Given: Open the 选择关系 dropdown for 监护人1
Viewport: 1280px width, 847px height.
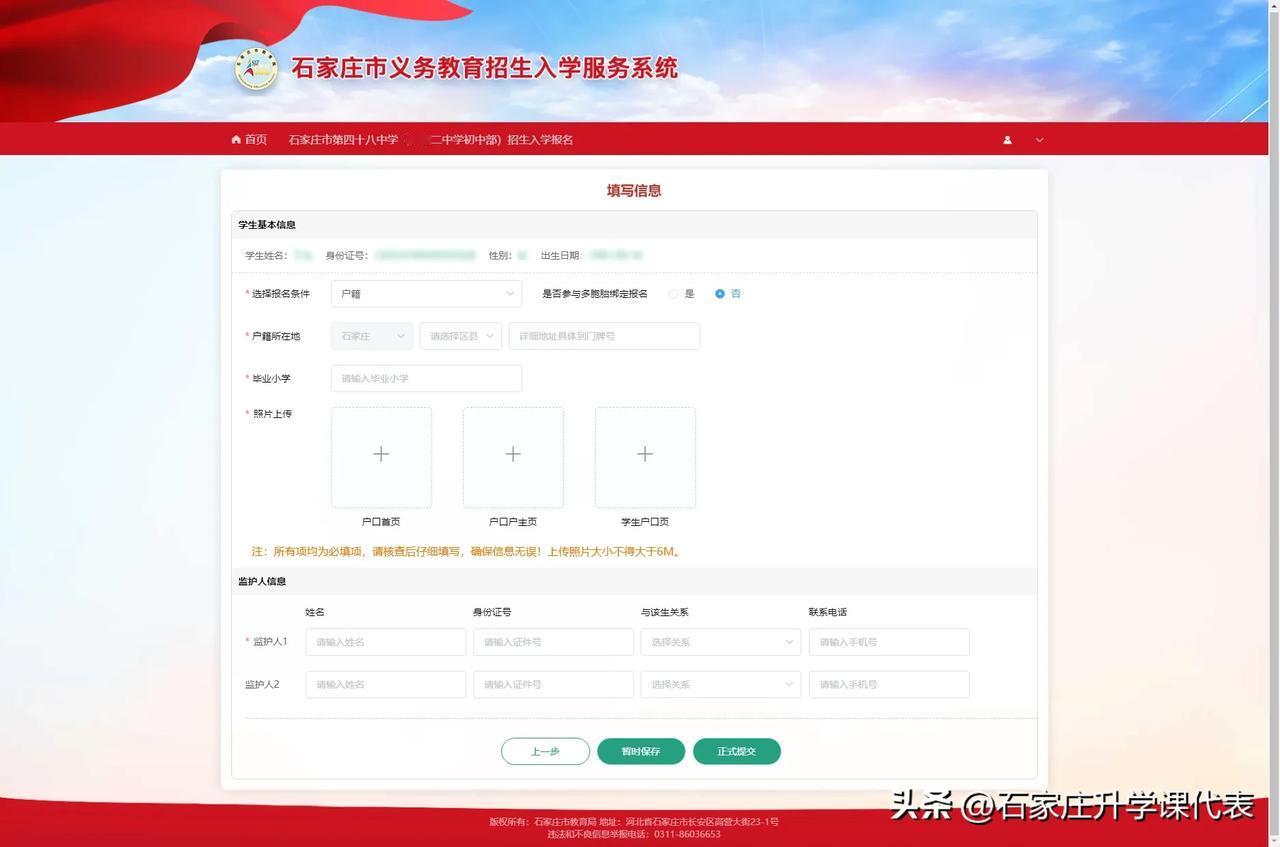Looking at the screenshot, I should click(x=720, y=641).
